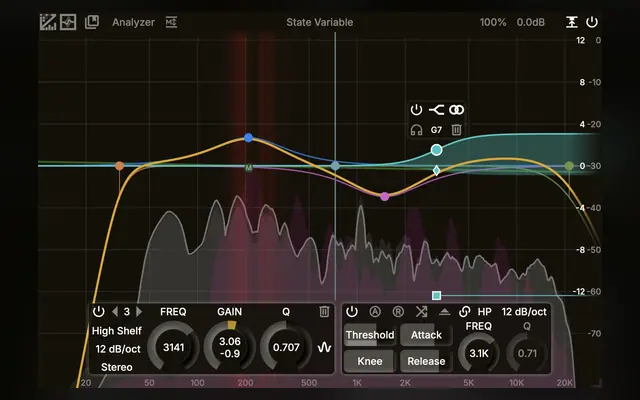The image size is (640, 400).
Task: Open the right panel 12 dB/oct dropdown
Action: pos(524,312)
